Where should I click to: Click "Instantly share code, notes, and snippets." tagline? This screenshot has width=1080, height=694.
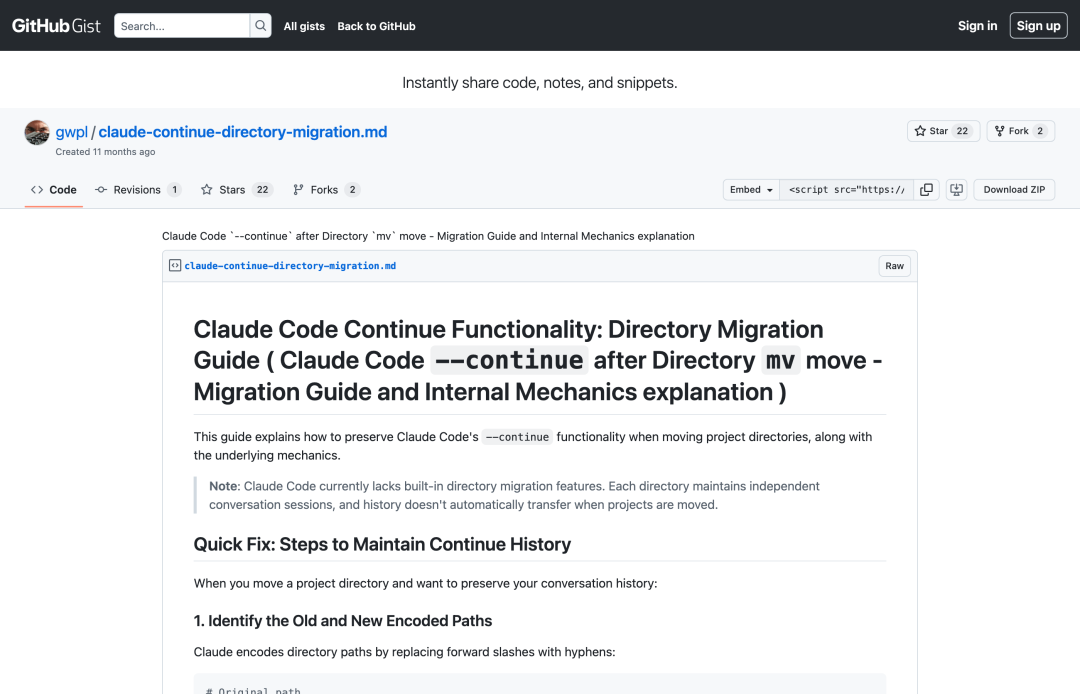(x=540, y=83)
